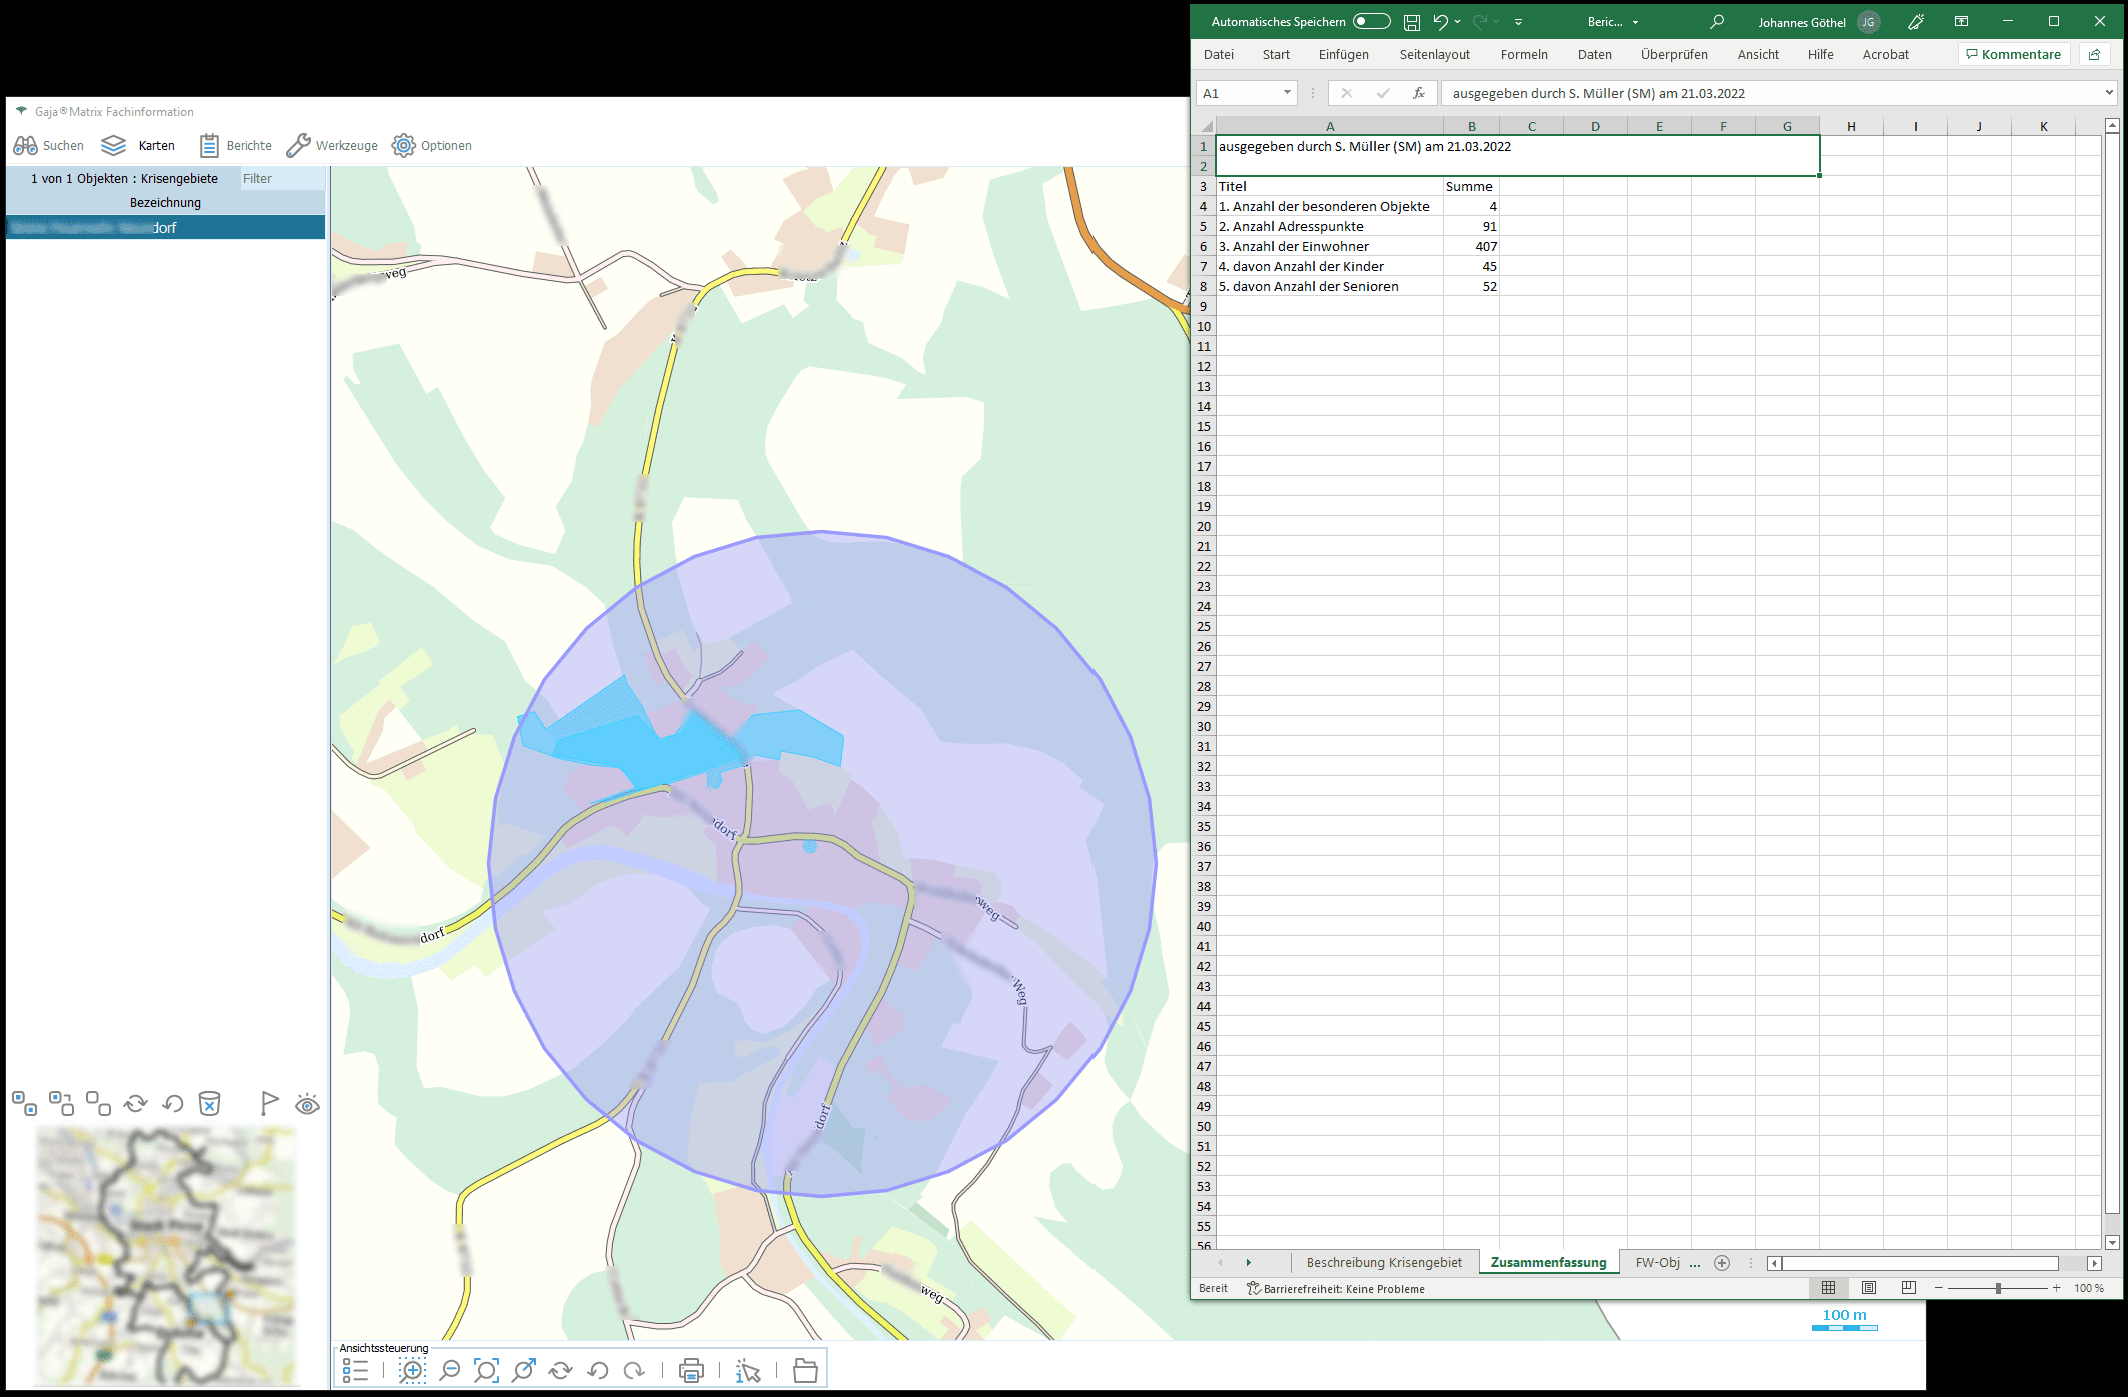The width and height of the screenshot is (2128, 1397).
Task: Toggle the eye visibility icon
Action: click(x=307, y=1104)
